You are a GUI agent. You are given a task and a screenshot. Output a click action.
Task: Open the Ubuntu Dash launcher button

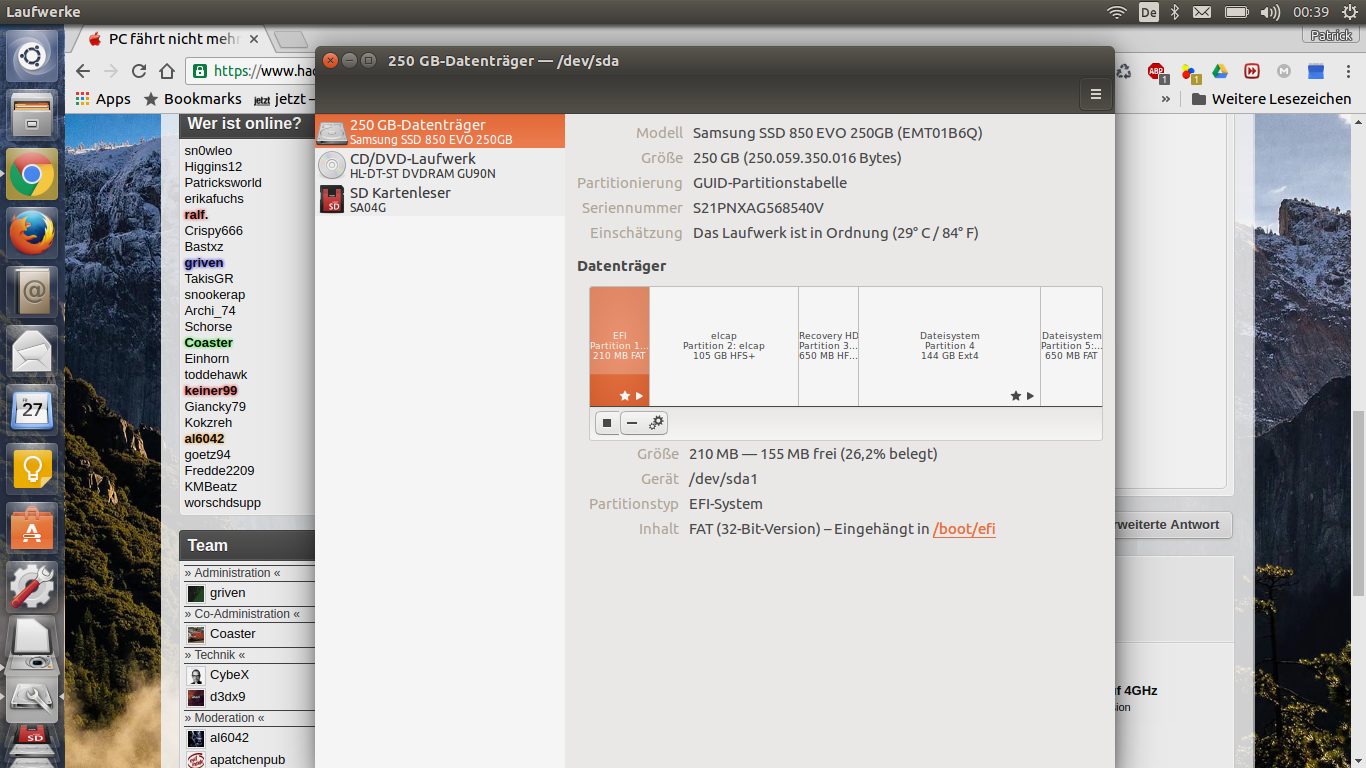tap(32, 56)
